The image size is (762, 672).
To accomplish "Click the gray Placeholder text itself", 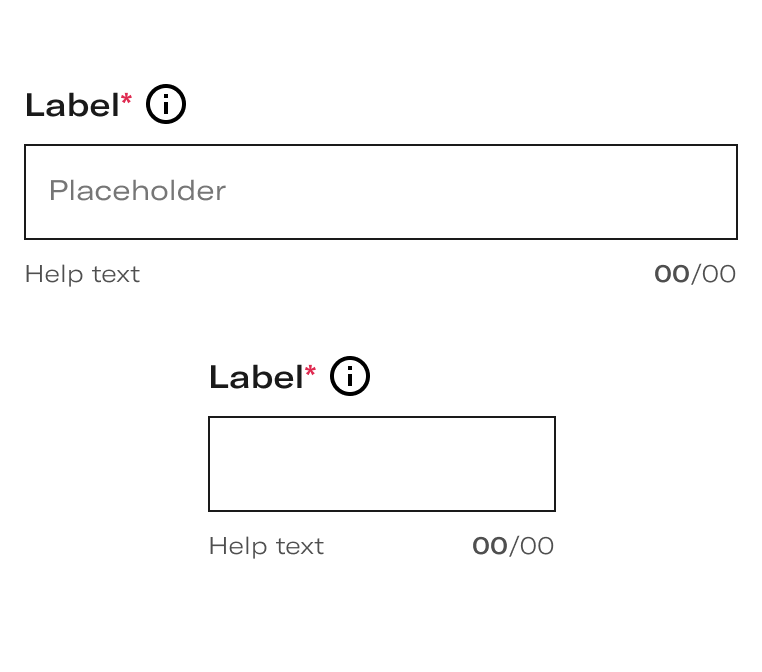I will (138, 190).
